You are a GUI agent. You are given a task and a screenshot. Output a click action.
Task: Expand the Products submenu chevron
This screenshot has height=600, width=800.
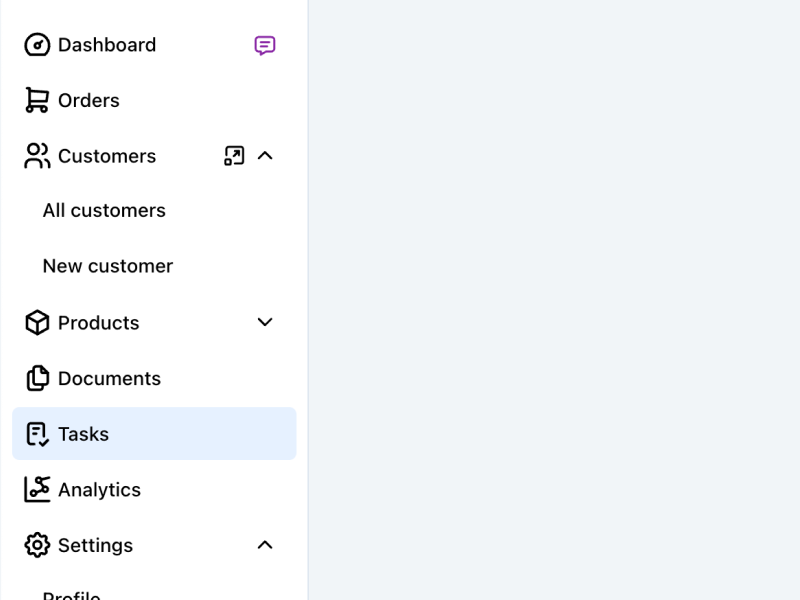265,322
